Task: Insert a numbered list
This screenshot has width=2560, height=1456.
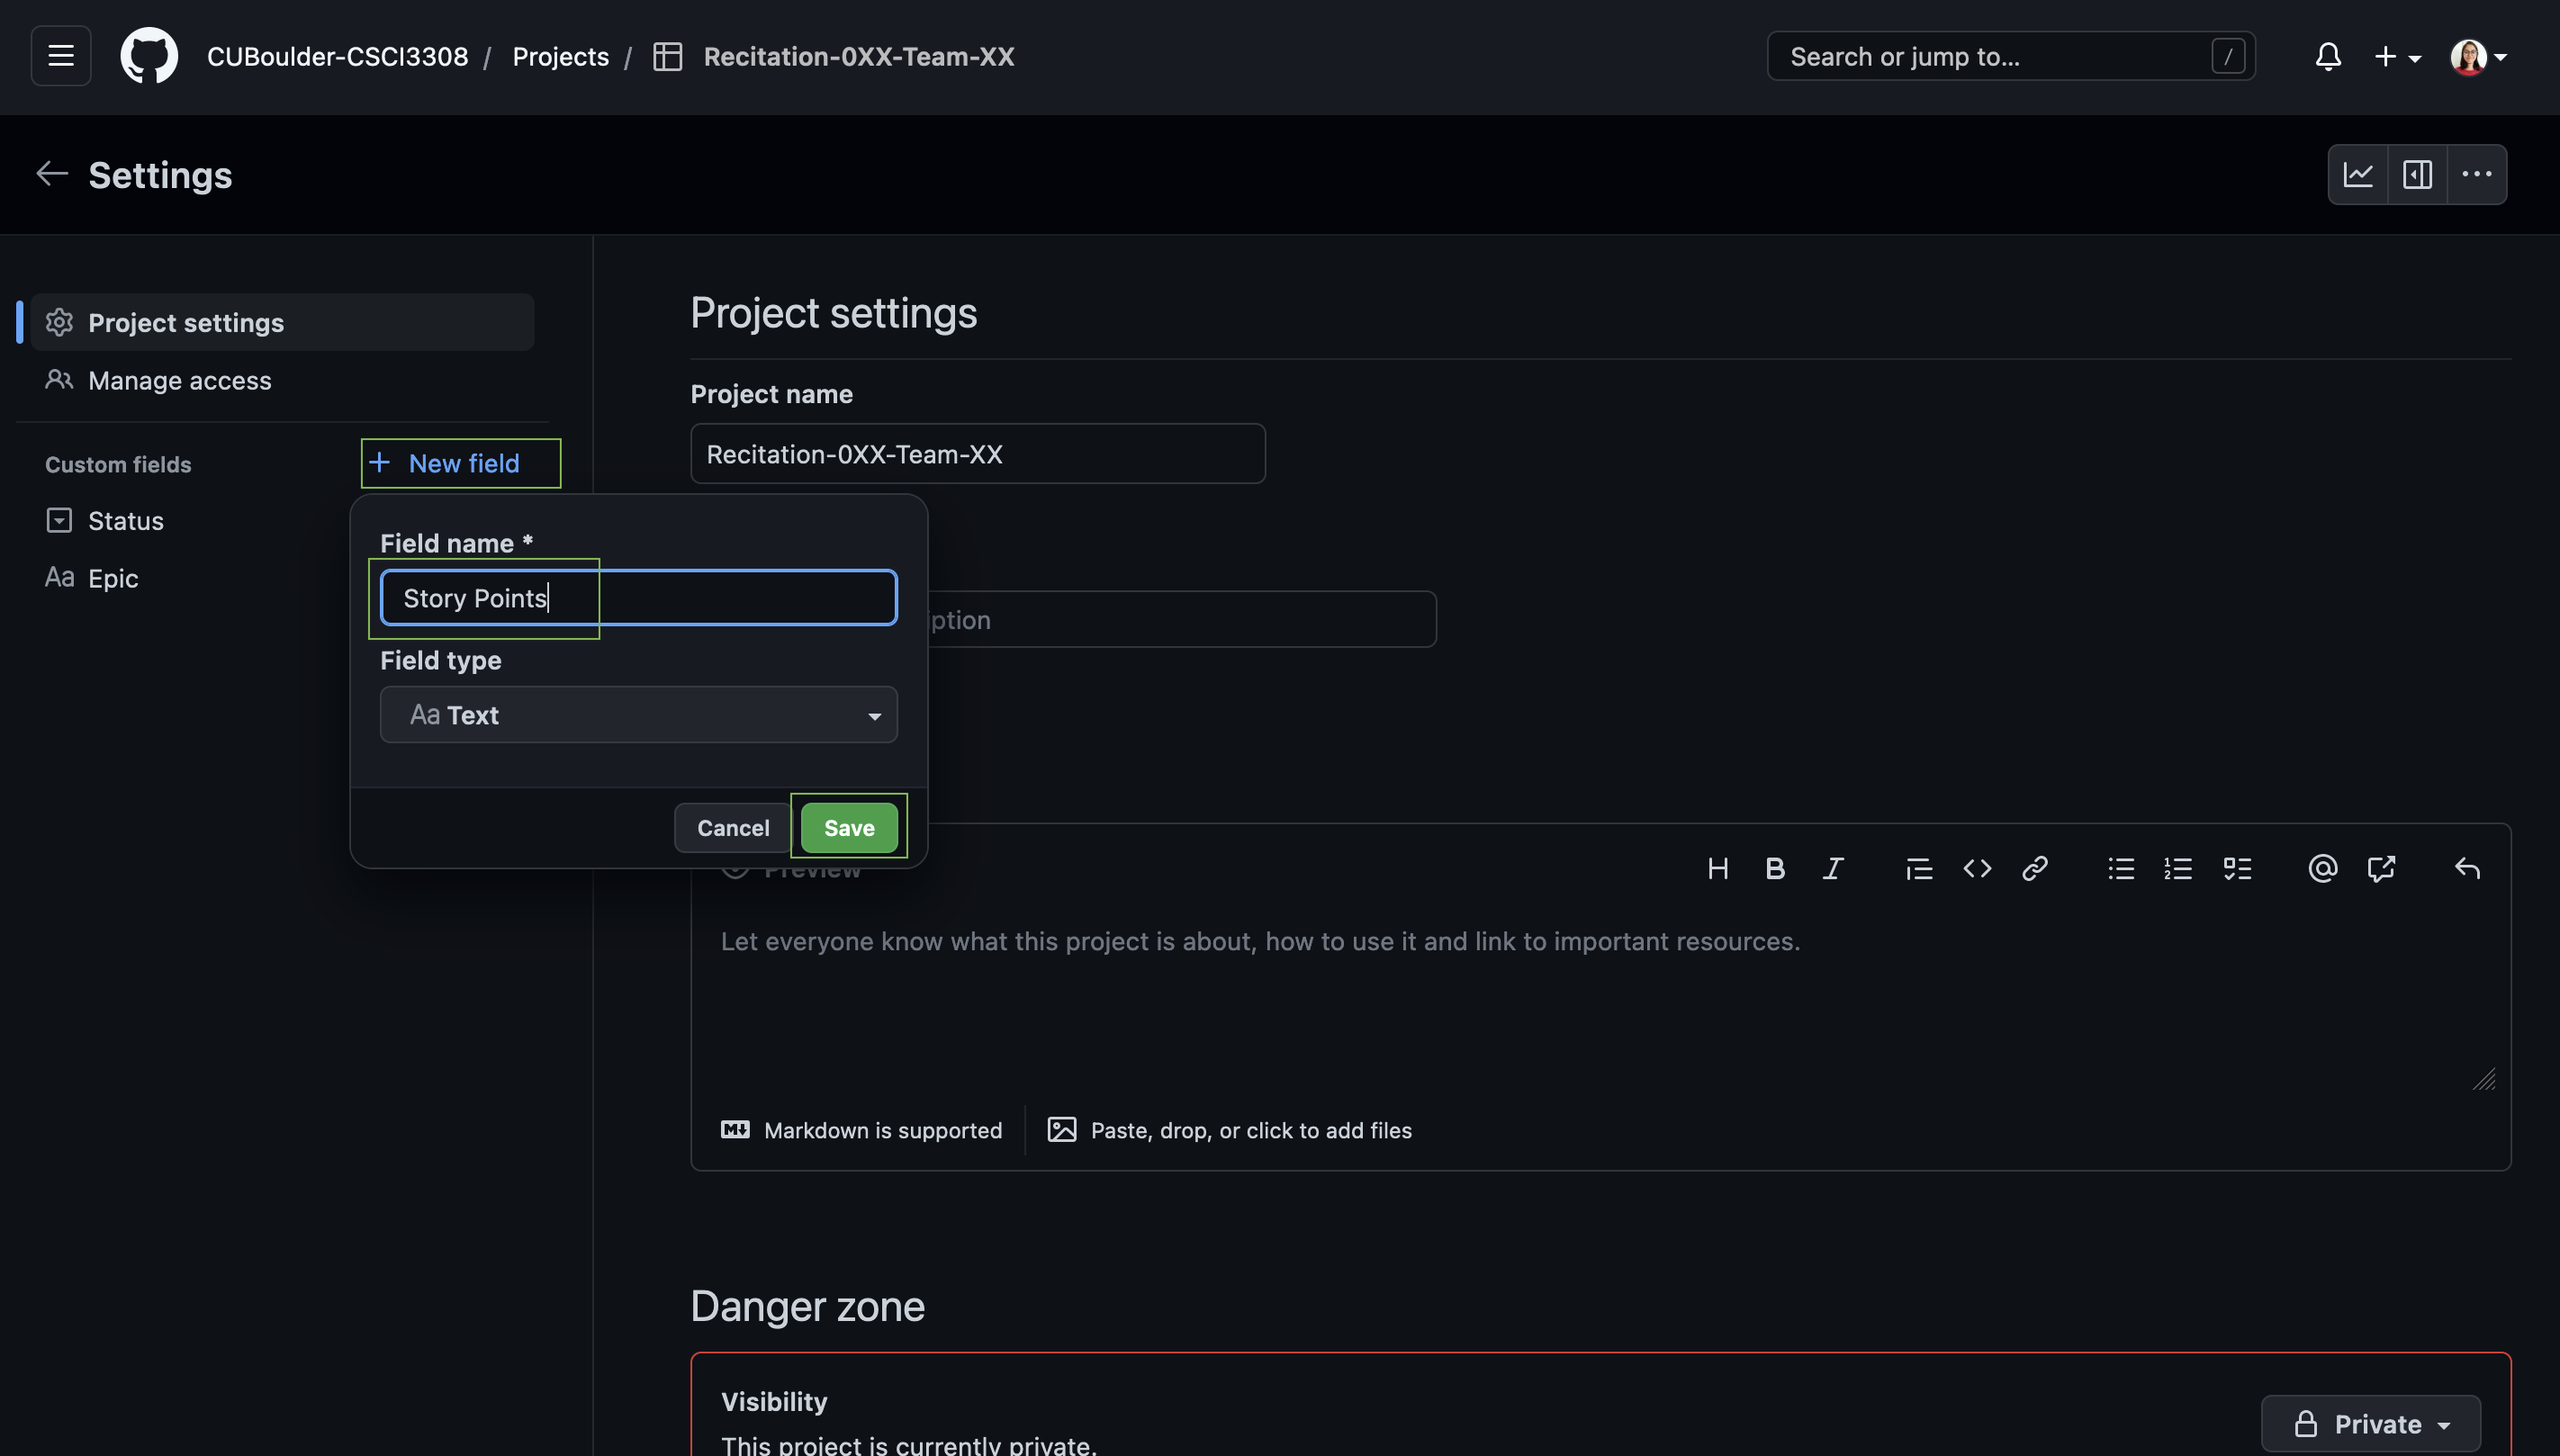Action: (2178, 868)
